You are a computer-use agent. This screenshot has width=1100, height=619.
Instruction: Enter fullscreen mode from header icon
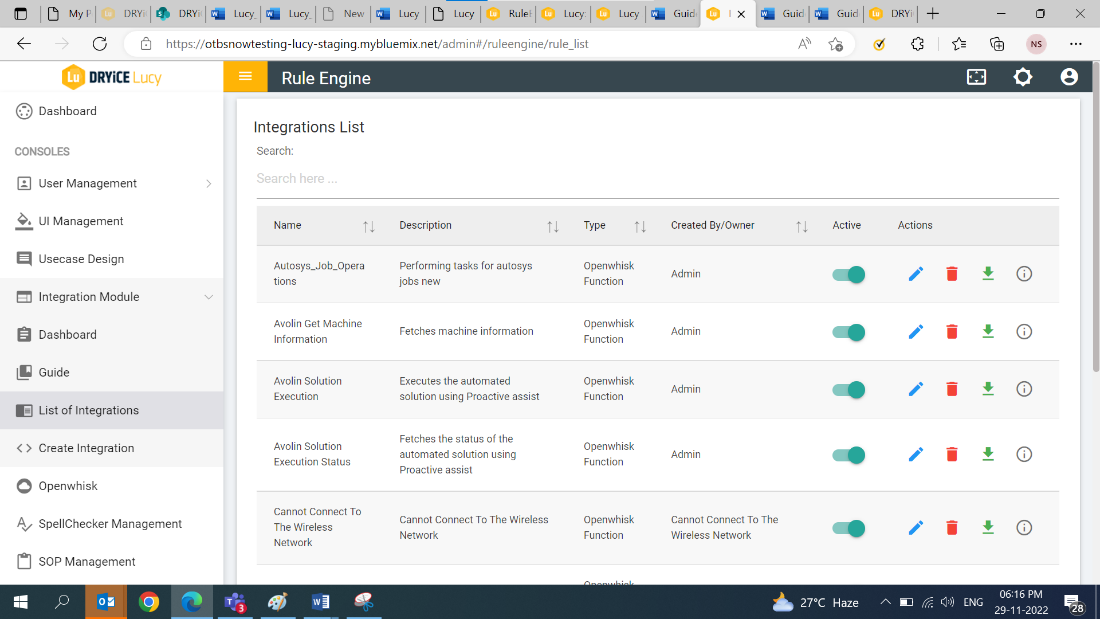pyautogui.click(x=976, y=77)
